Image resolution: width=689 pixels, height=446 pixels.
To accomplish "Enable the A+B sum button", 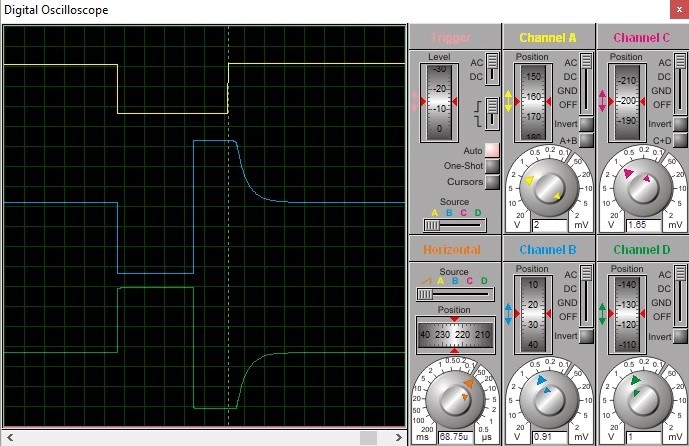I will (x=587, y=141).
